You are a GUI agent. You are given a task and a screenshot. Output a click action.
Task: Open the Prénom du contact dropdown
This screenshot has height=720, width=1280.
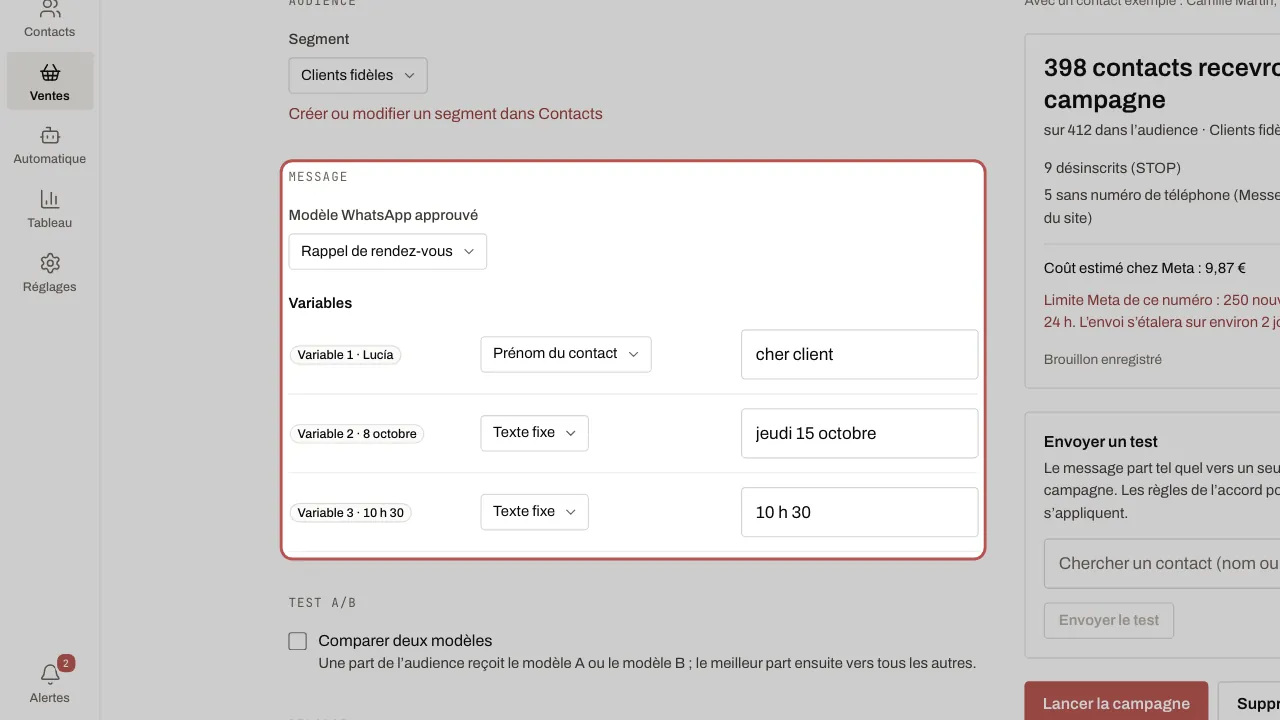(566, 354)
